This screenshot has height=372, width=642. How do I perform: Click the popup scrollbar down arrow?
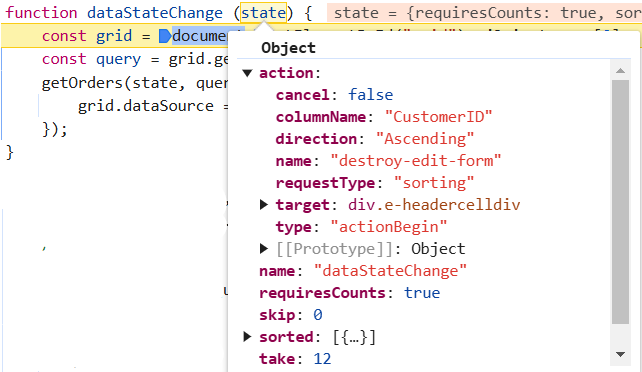click(x=620, y=354)
